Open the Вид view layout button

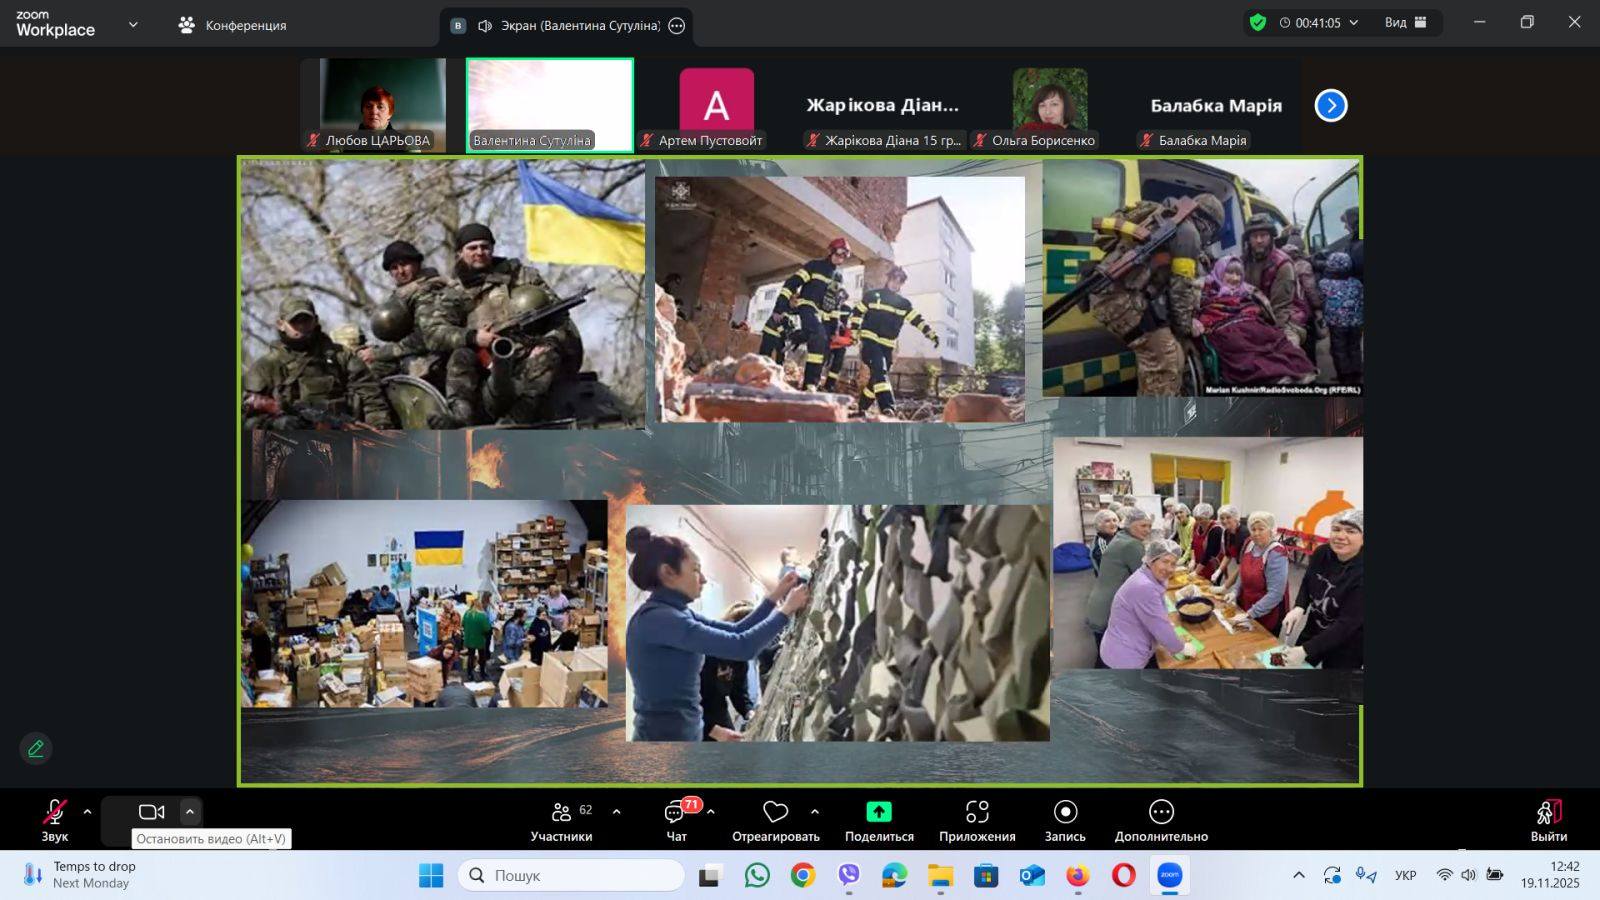(x=1406, y=23)
